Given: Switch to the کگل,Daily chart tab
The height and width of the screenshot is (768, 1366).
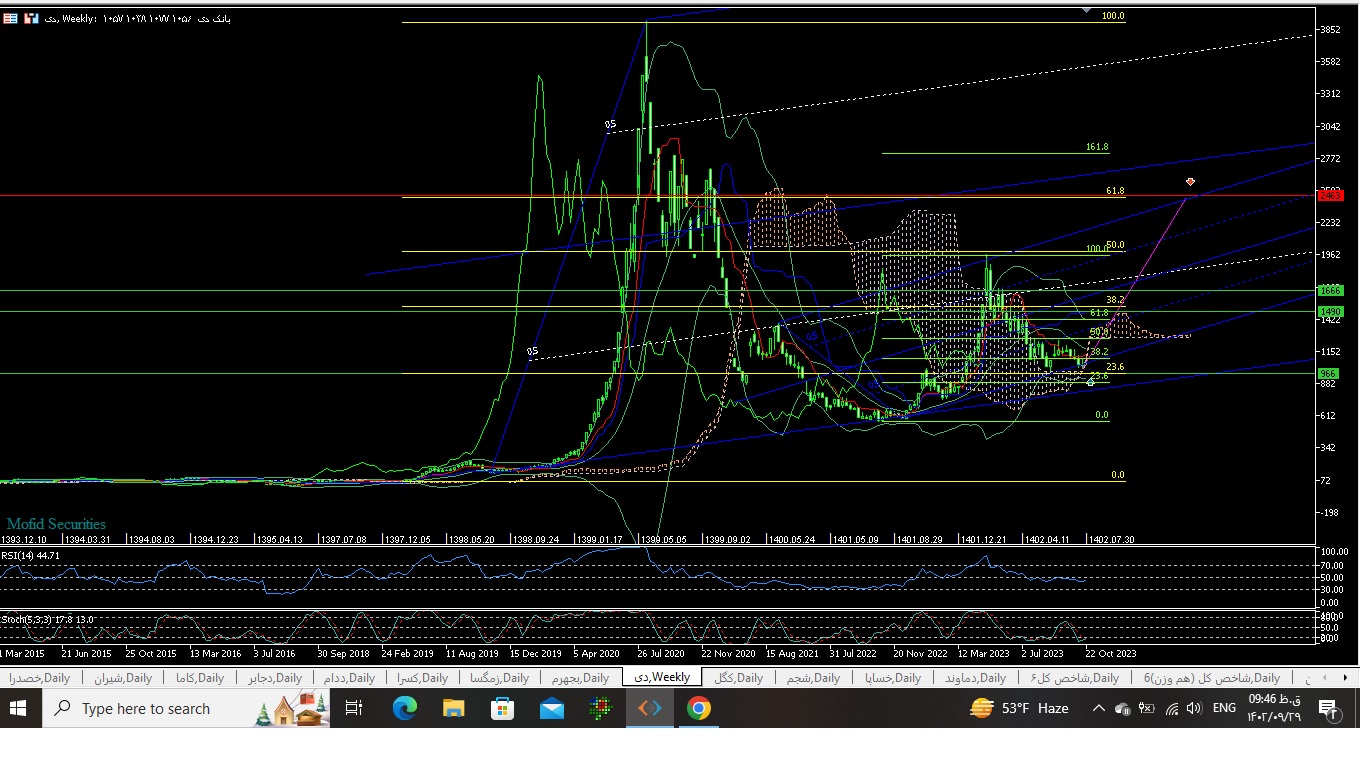Looking at the screenshot, I should 738,678.
